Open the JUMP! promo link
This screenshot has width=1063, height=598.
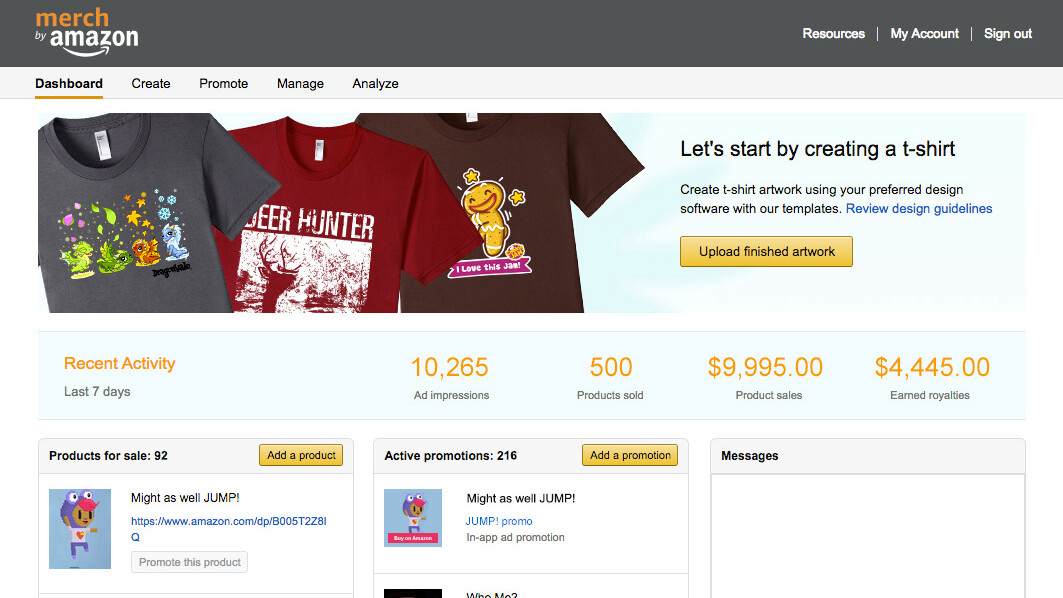499,521
